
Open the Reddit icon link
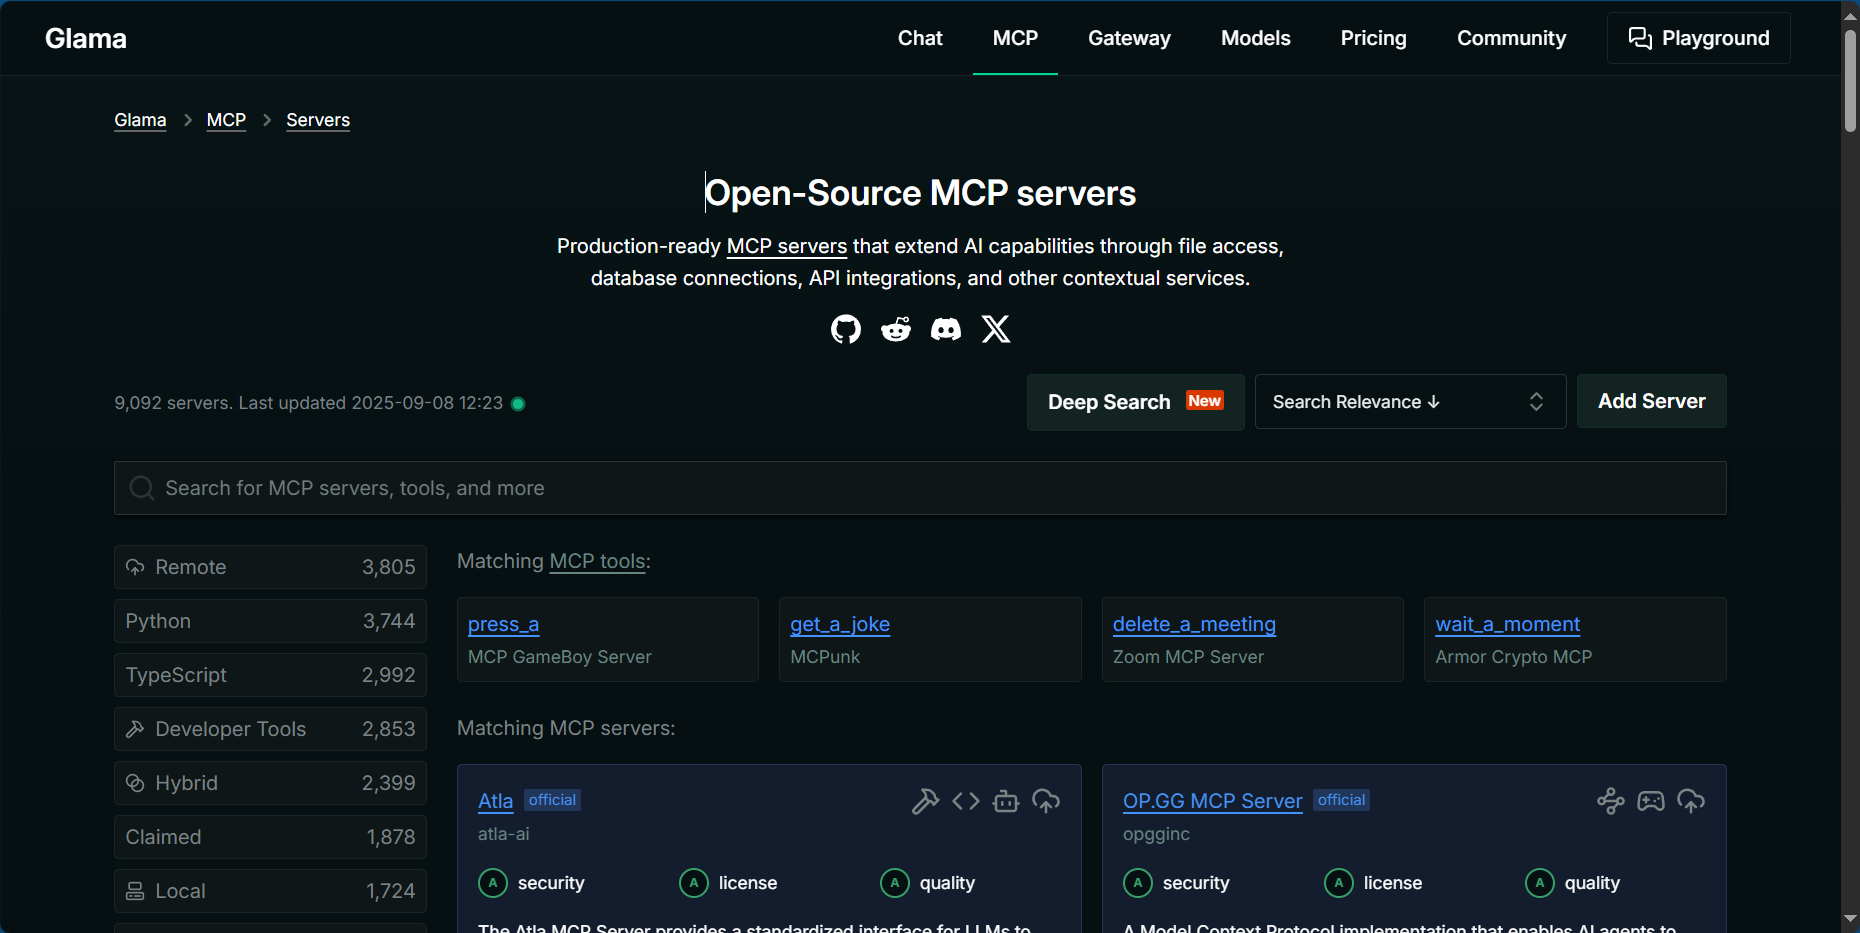[x=896, y=329]
